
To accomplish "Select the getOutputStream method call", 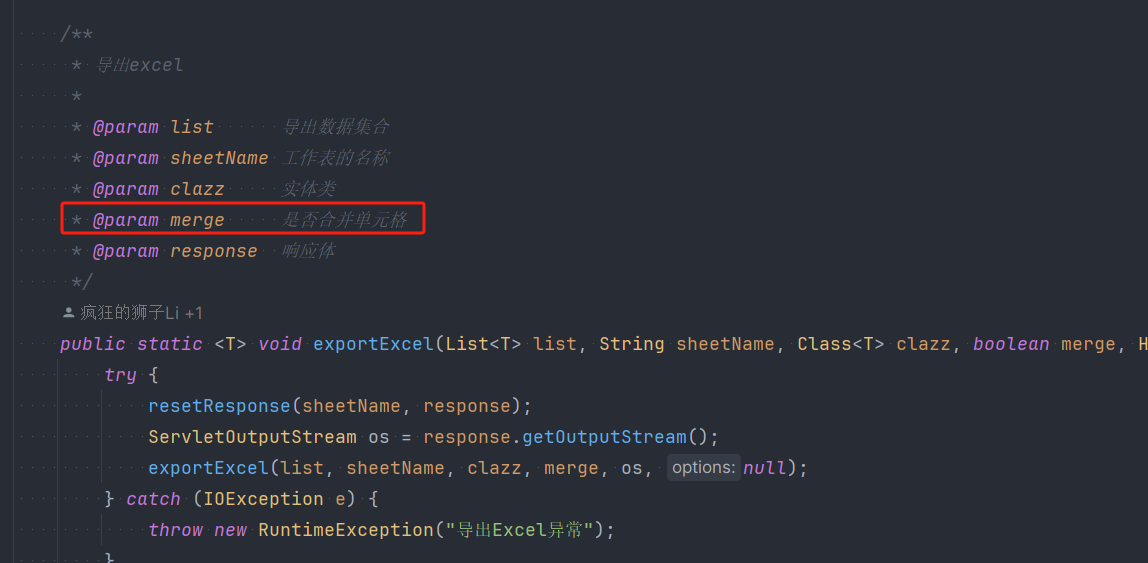I will pyautogui.click(x=604, y=437).
